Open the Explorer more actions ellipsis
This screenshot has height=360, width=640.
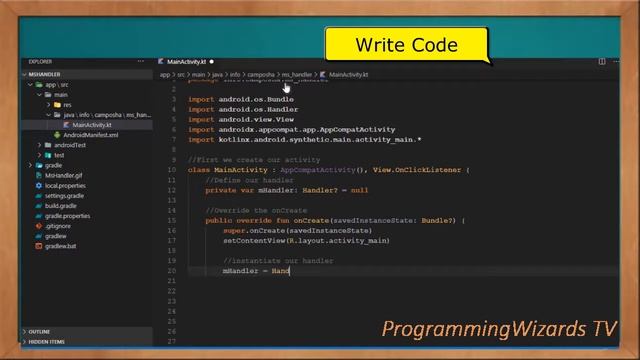click(x=140, y=61)
